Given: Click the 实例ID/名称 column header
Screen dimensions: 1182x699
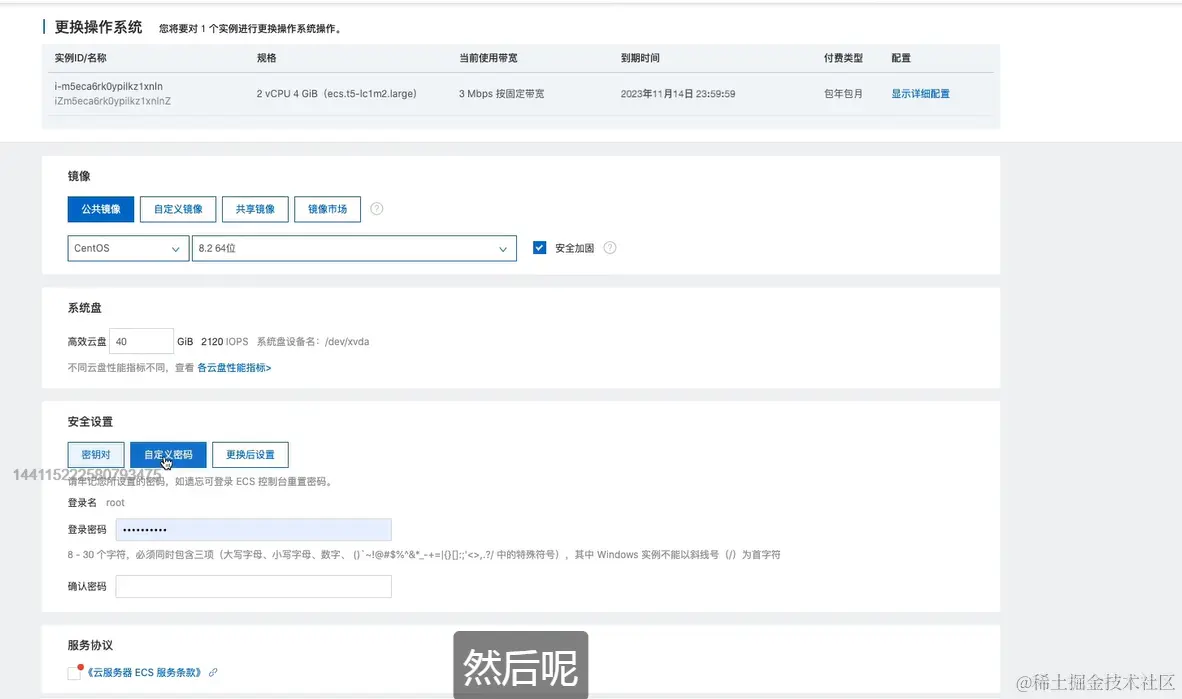Looking at the screenshot, I should pos(81,58).
